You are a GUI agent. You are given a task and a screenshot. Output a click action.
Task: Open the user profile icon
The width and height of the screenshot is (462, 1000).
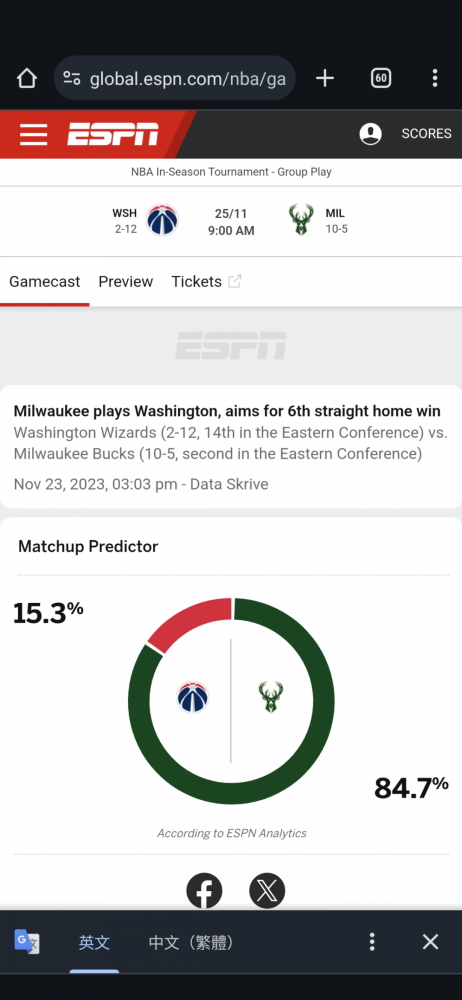[x=371, y=134]
